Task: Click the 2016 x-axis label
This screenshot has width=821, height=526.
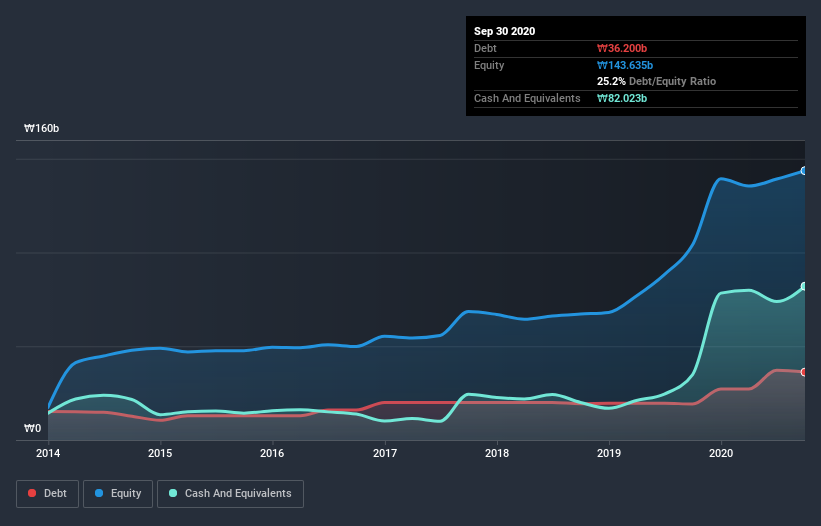Action: click(x=272, y=453)
